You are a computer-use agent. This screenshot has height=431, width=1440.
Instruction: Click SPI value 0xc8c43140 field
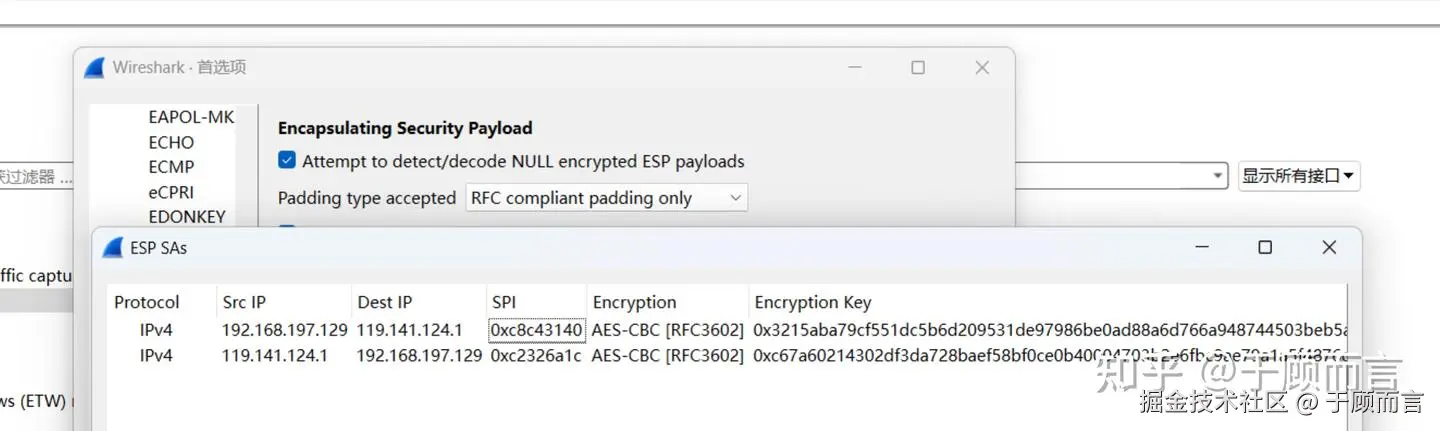coord(536,330)
